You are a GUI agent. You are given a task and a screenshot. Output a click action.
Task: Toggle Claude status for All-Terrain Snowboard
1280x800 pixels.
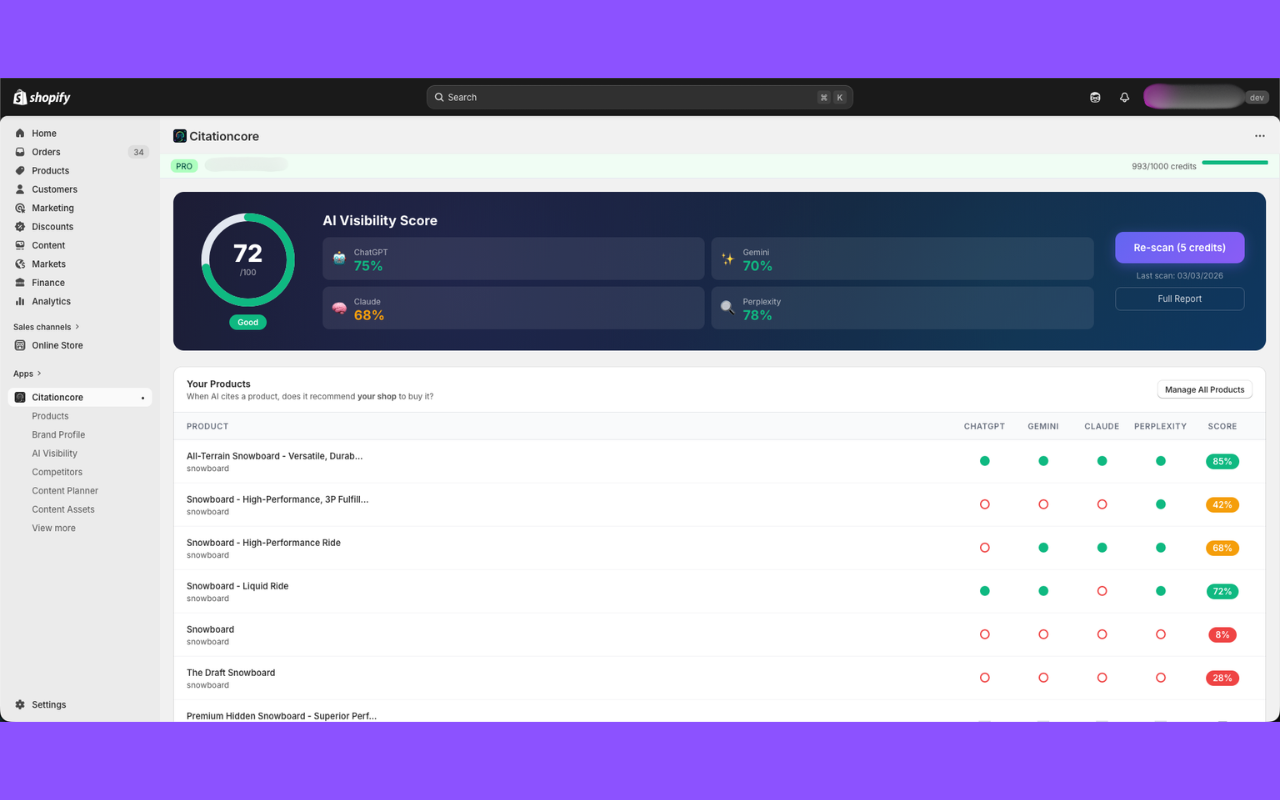pos(1102,461)
